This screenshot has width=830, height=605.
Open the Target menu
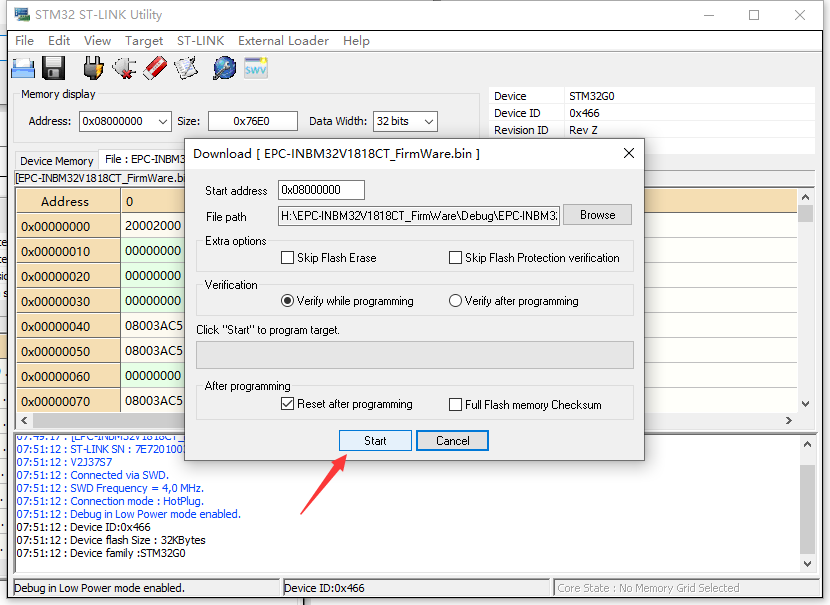coord(143,41)
